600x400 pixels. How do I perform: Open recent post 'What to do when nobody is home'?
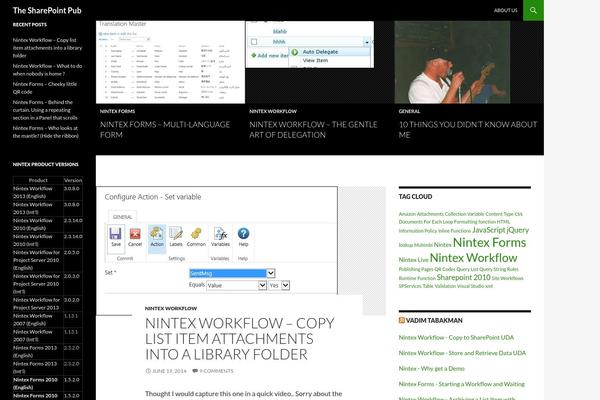pyautogui.click(x=47, y=70)
